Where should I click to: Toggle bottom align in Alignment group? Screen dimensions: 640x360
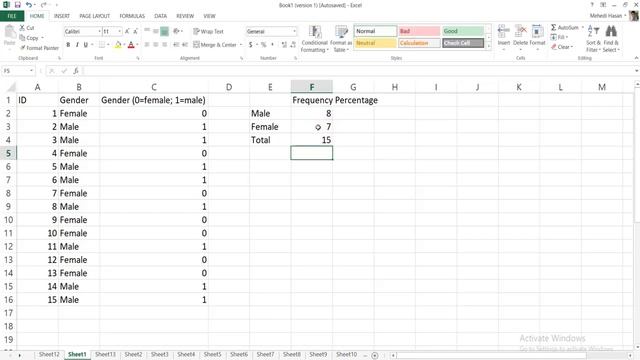pyautogui.click(x=164, y=31)
